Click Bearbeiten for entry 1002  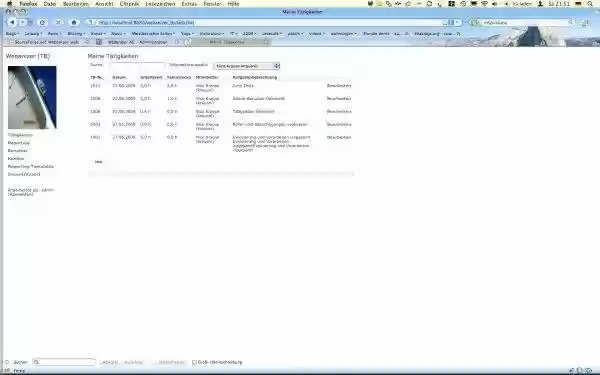click(339, 137)
